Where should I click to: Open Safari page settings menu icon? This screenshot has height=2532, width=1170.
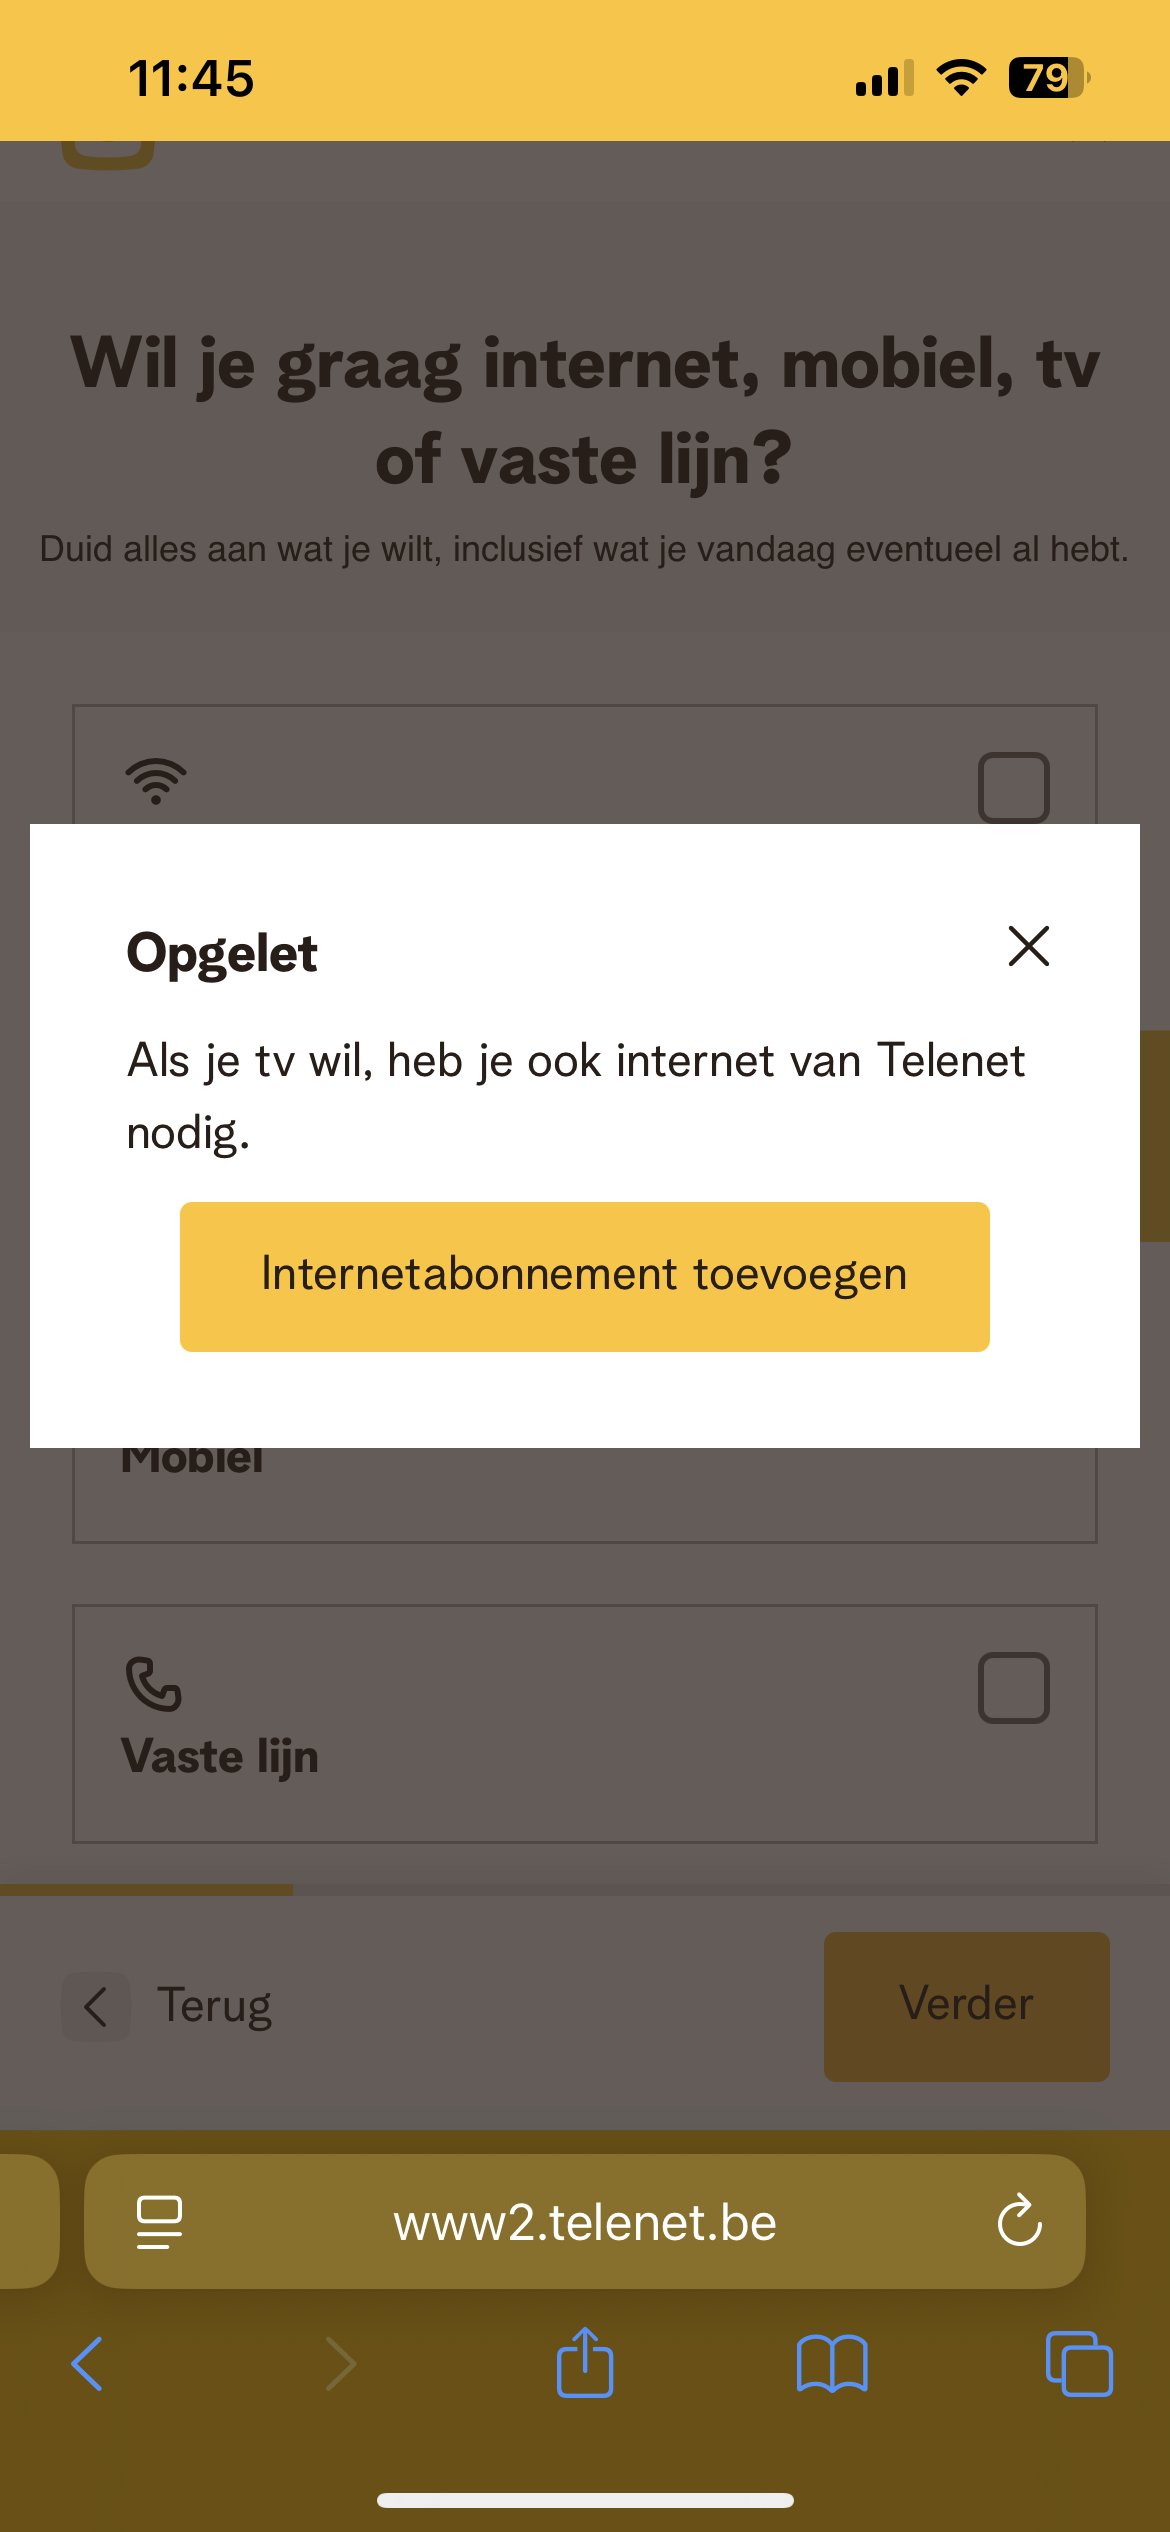[x=159, y=2222]
